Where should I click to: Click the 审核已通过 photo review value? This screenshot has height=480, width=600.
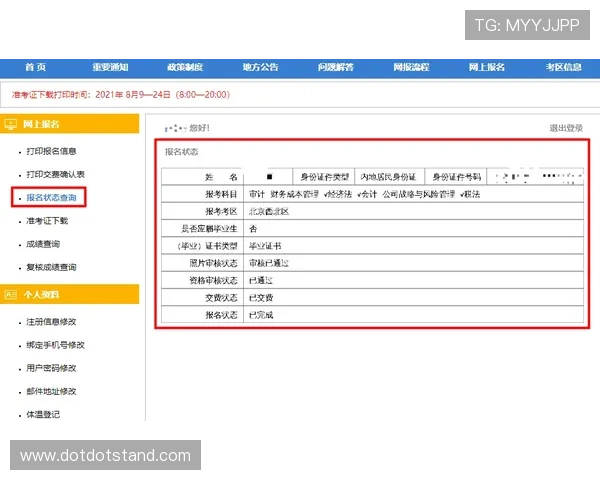[x=269, y=263]
